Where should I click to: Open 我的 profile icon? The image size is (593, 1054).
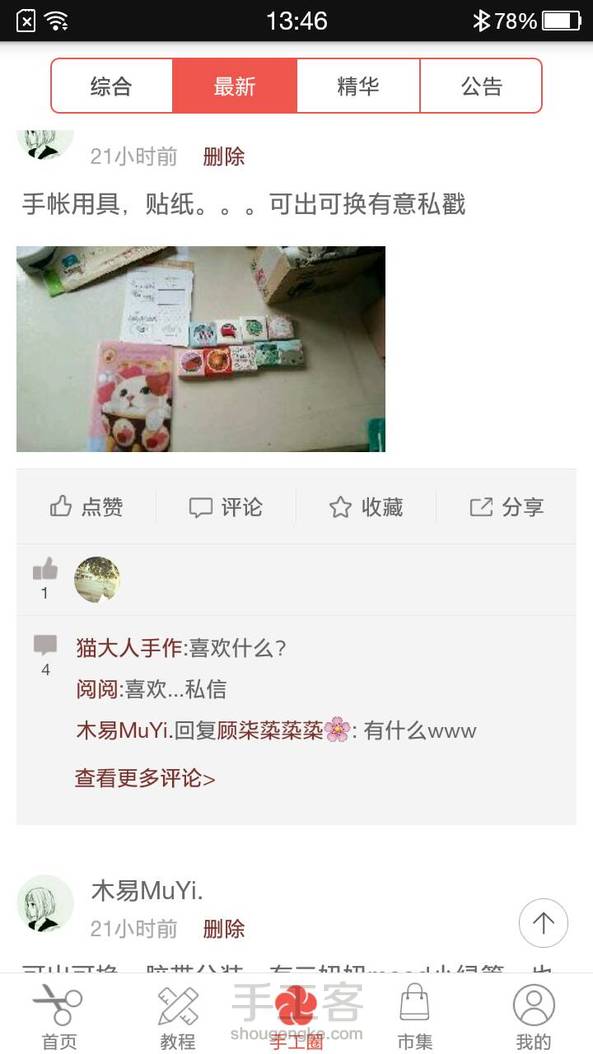(534, 1006)
